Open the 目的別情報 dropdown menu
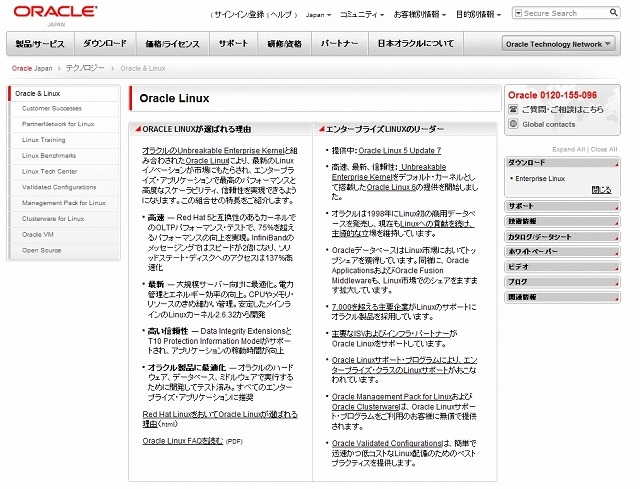Viewport: 640px width, 489px height. (478, 14)
